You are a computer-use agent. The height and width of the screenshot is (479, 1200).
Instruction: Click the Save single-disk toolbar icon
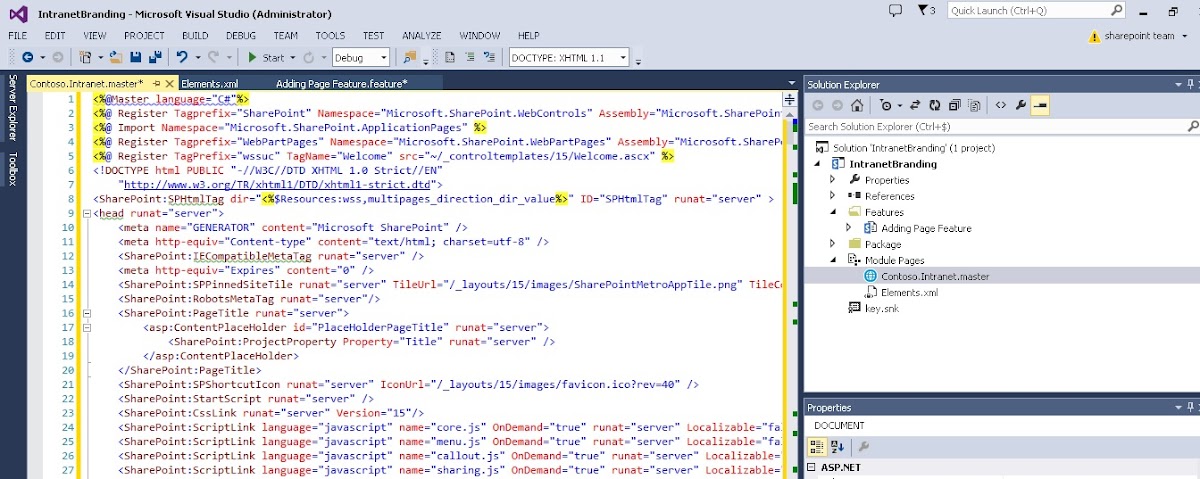[136, 57]
